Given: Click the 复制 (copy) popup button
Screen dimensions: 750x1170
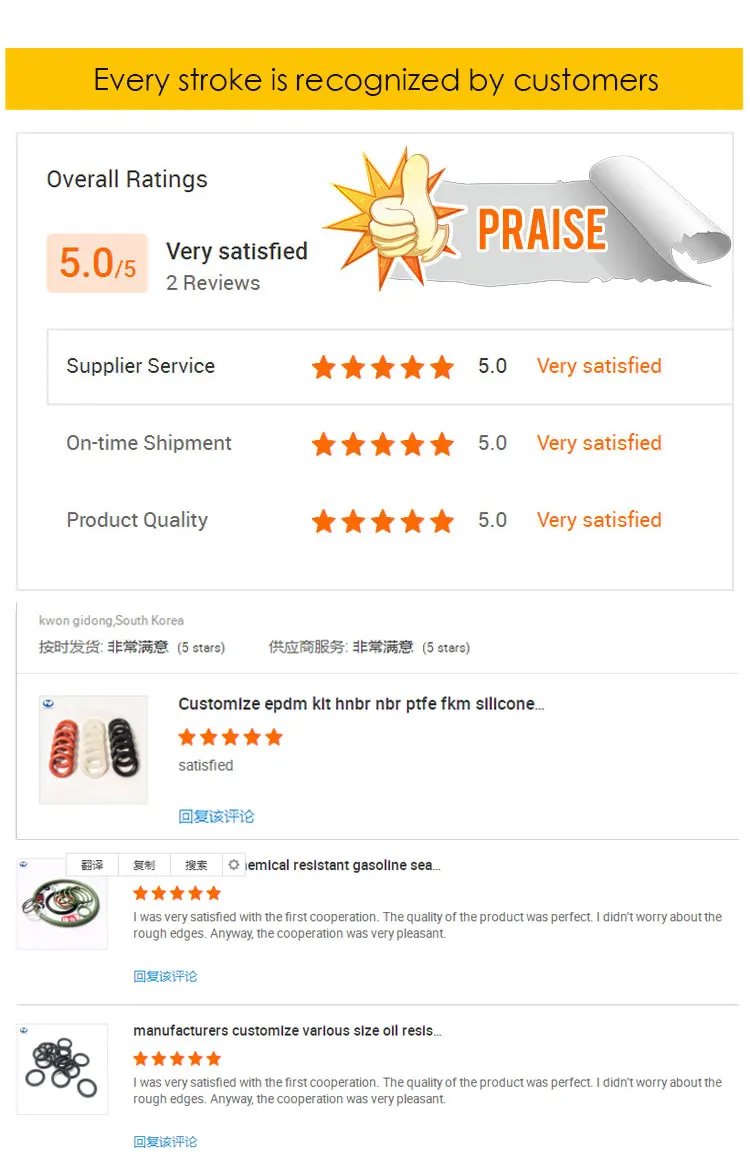Looking at the screenshot, I should pyautogui.click(x=144, y=865).
